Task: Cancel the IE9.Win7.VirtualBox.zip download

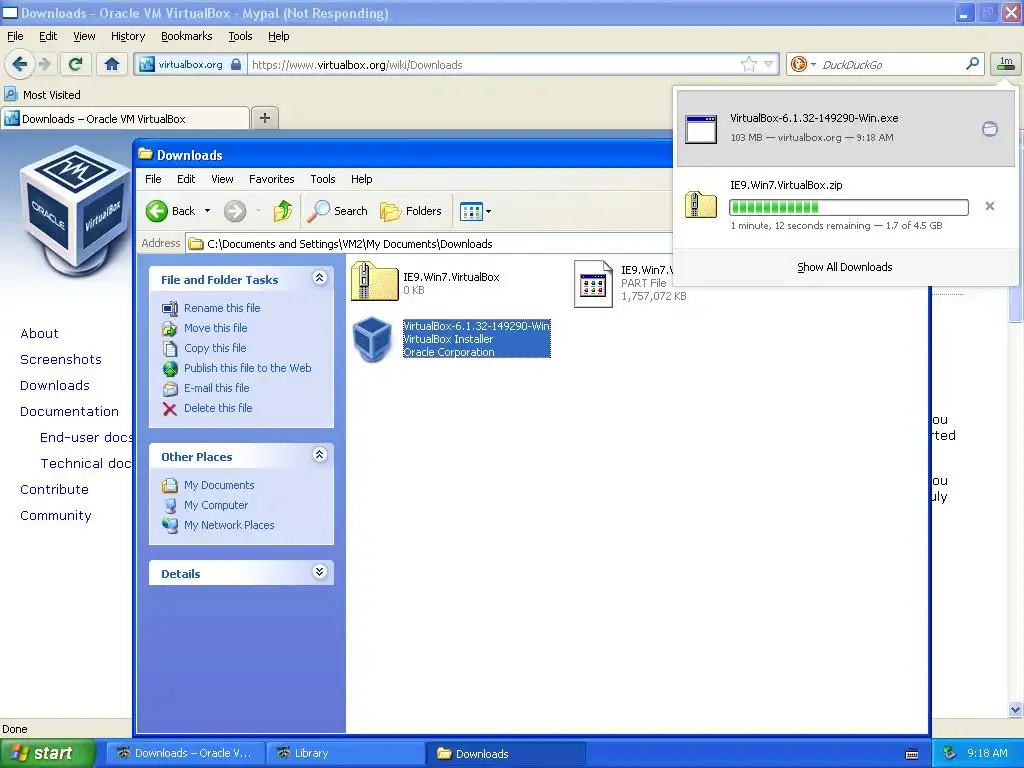Action: (x=989, y=206)
